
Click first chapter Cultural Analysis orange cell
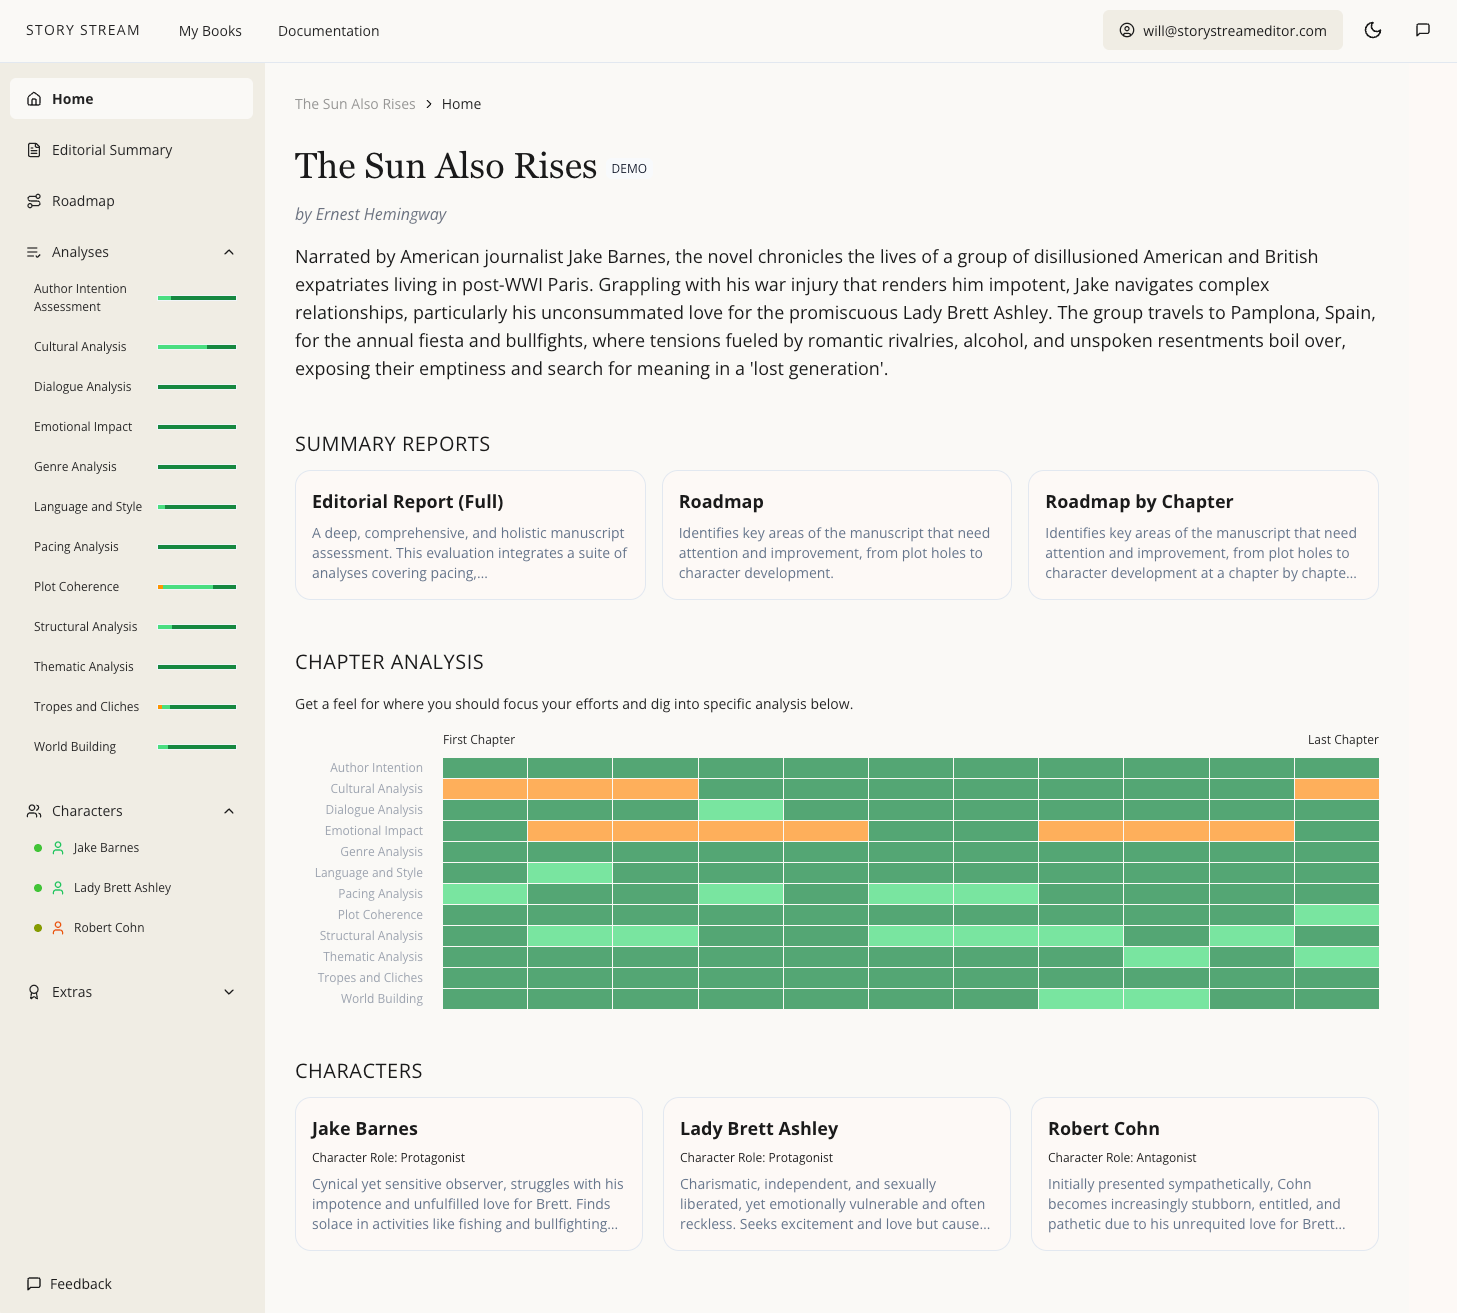(485, 789)
